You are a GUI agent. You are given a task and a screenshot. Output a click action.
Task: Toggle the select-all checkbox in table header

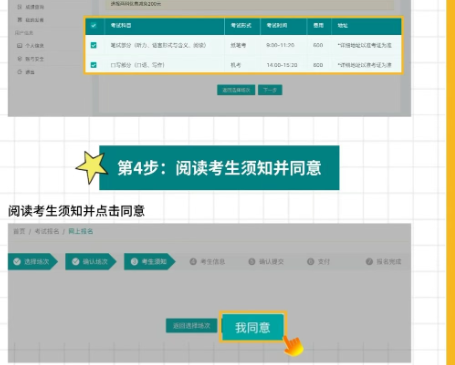pos(94,25)
